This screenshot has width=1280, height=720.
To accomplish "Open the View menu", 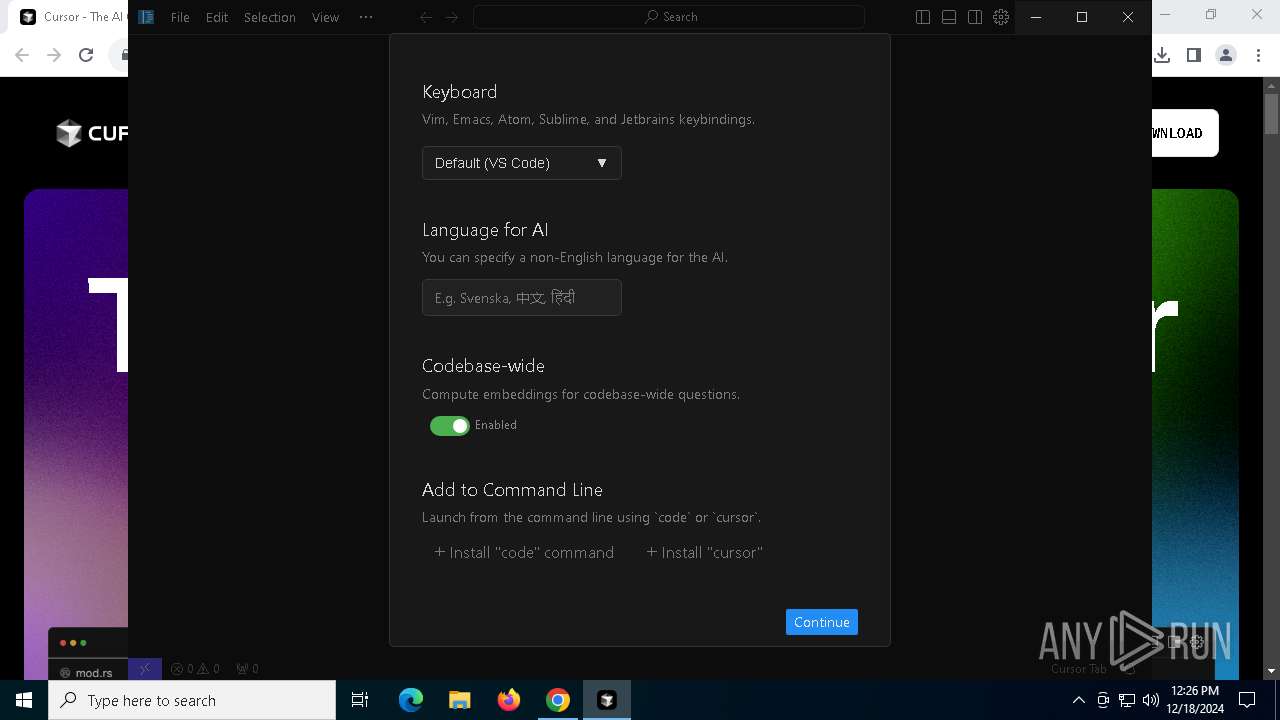I will pyautogui.click(x=325, y=17).
